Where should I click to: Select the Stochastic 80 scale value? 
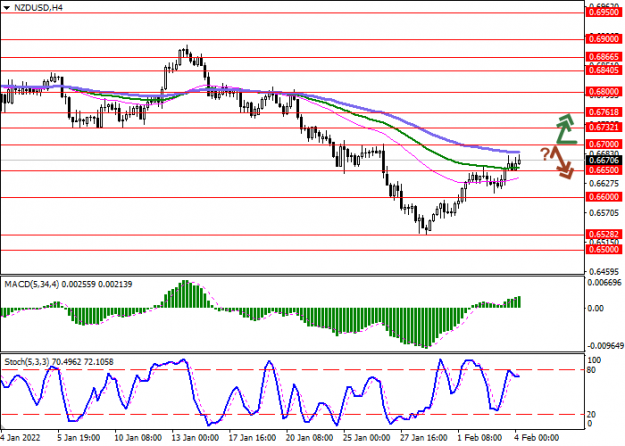(592, 371)
